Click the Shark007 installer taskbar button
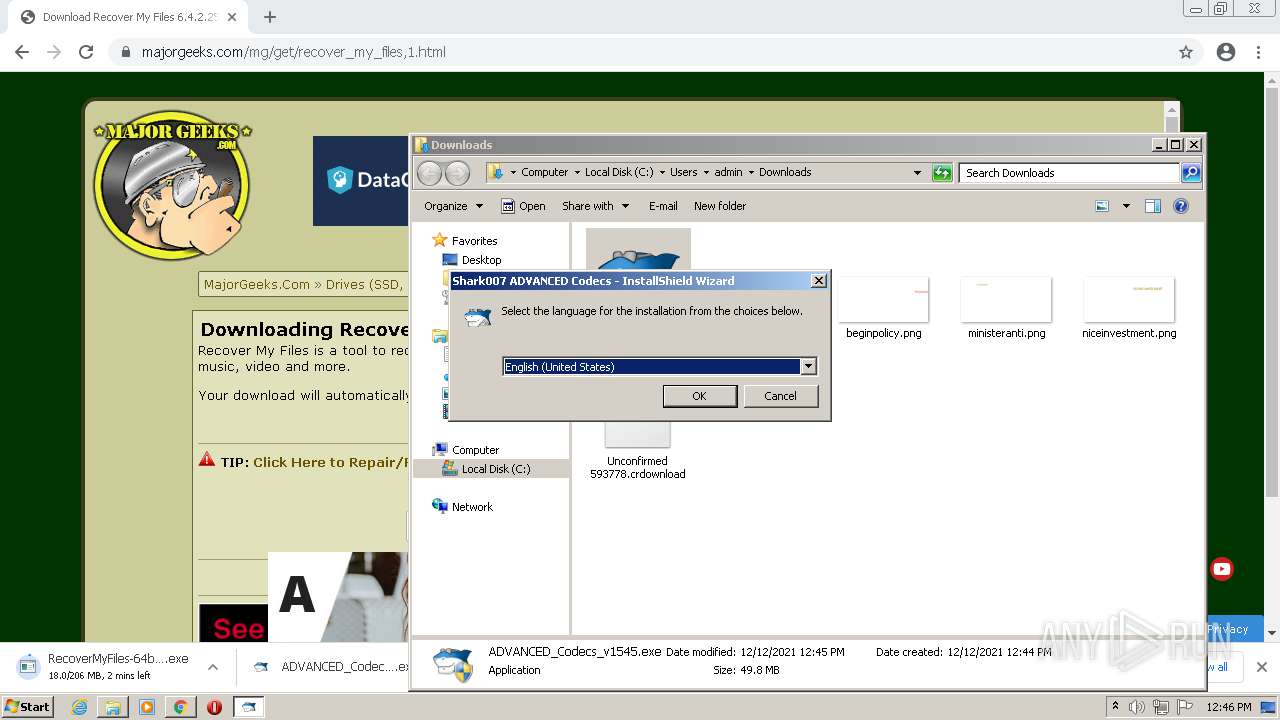 point(248,707)
